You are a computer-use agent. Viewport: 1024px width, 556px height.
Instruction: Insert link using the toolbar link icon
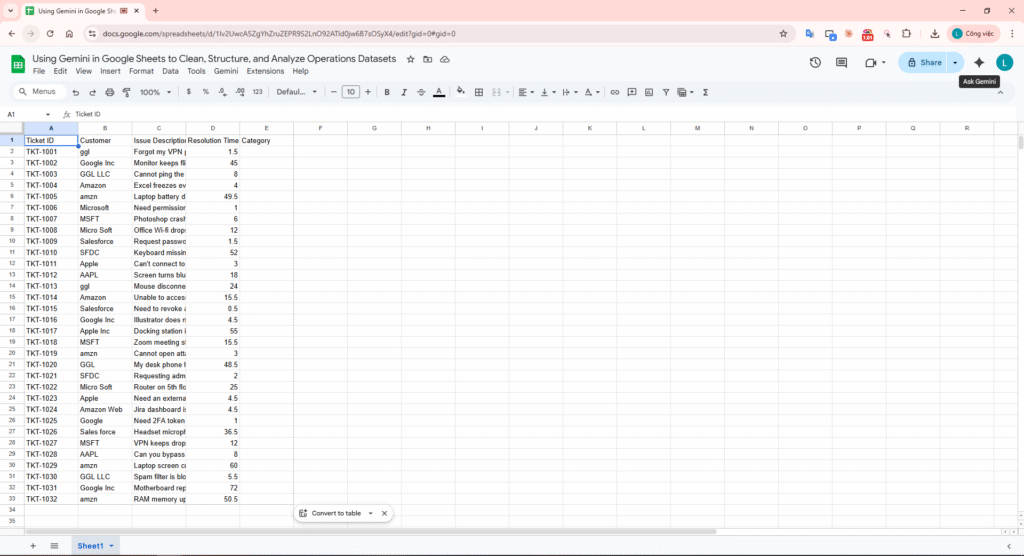[615, 92]
